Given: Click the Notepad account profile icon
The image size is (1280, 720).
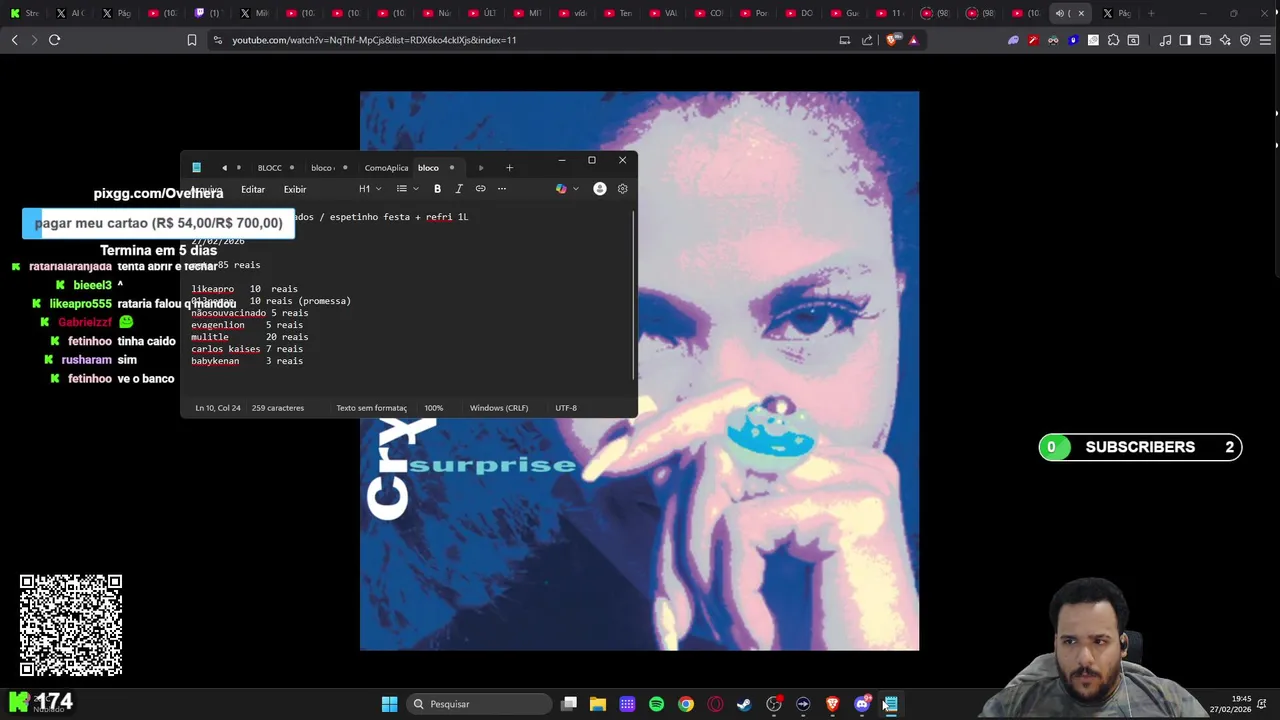Looking at the screenshot, I should click(600, 189).
